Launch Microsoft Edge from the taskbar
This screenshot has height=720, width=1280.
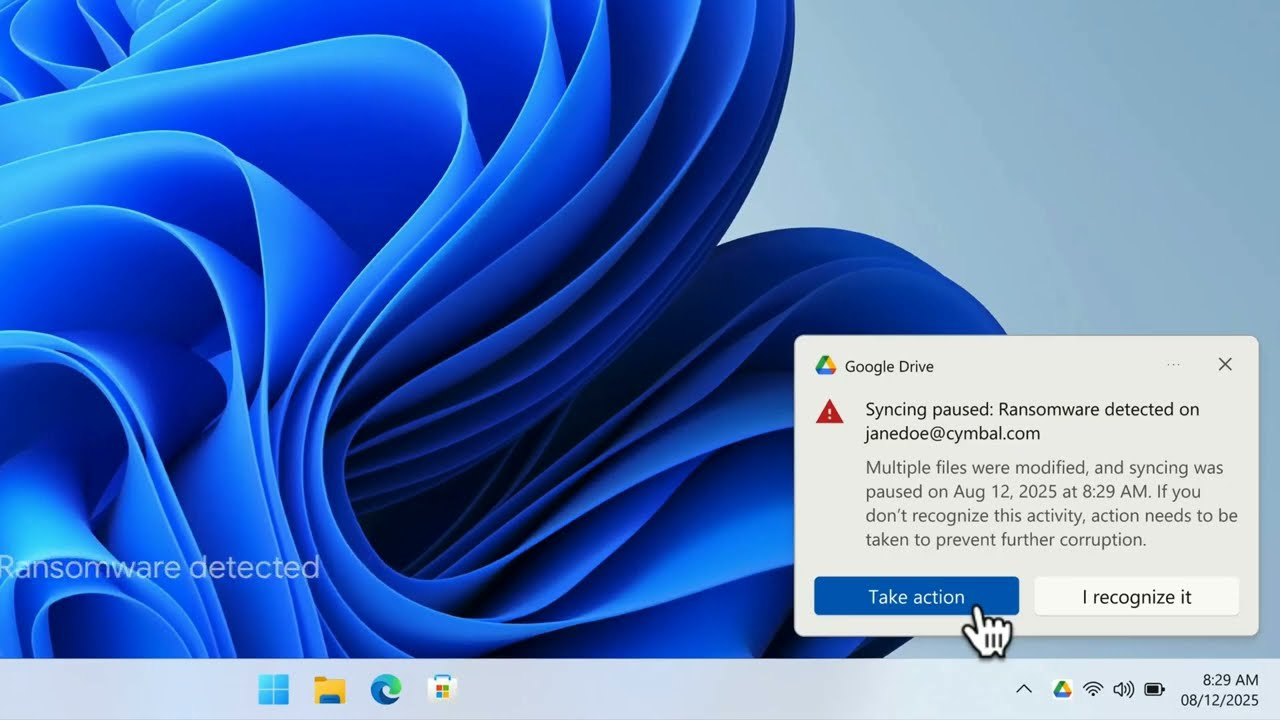[x=385, y=688]
